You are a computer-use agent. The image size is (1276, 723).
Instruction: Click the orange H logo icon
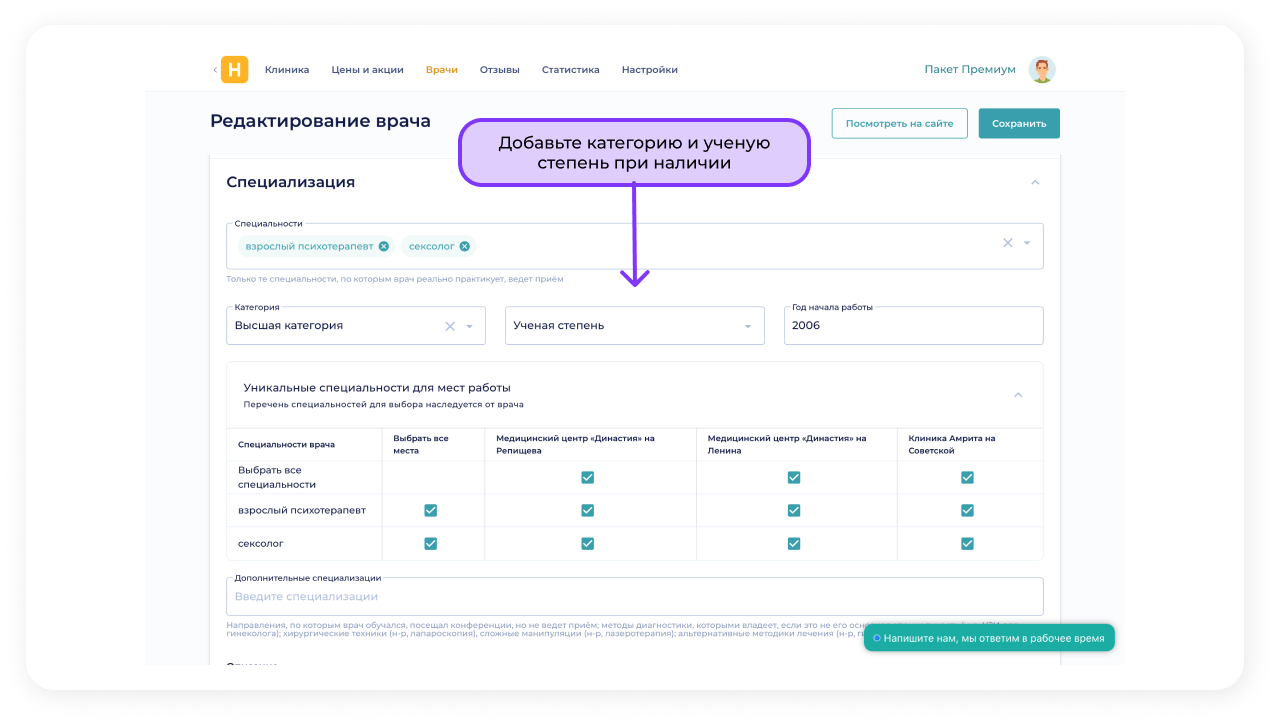(234, 69)
